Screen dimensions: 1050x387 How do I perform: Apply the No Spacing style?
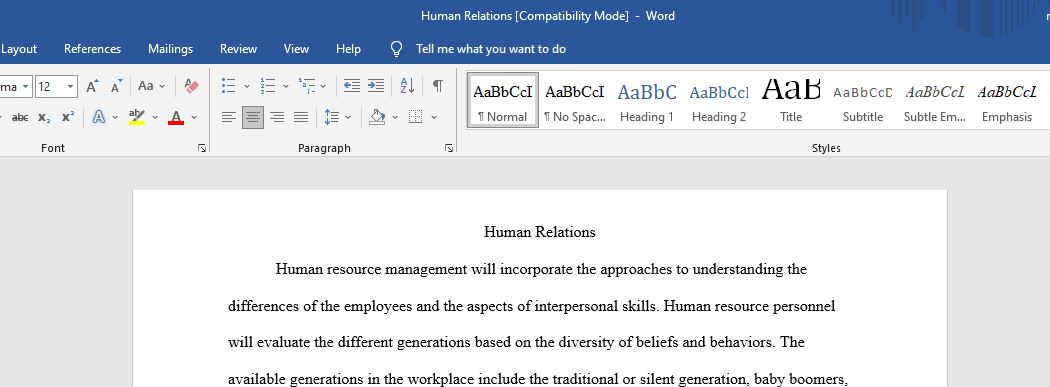tap(575, 100)
